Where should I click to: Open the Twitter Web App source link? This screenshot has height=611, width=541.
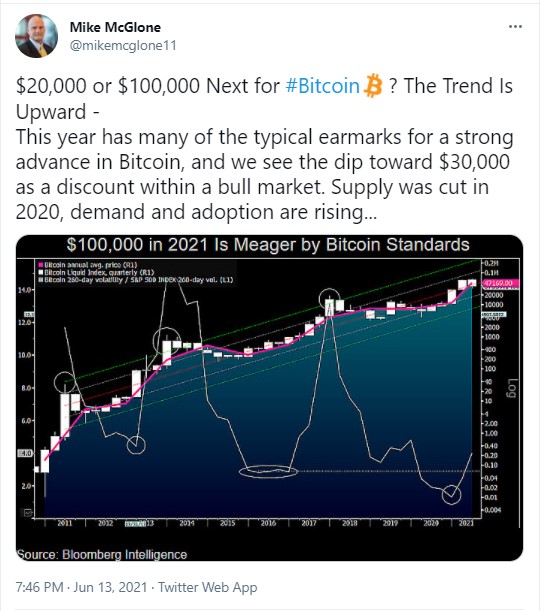pos(207,587)
